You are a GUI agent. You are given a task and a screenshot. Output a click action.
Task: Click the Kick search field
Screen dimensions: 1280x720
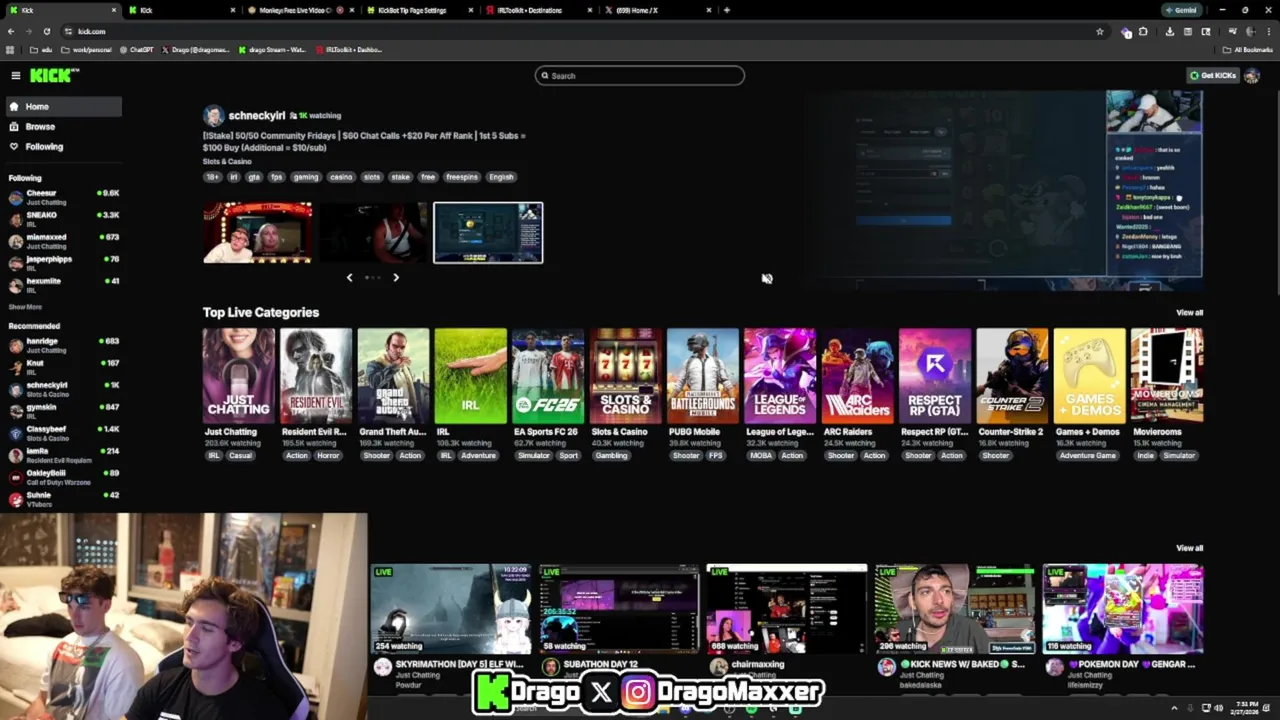pos(640,75)
